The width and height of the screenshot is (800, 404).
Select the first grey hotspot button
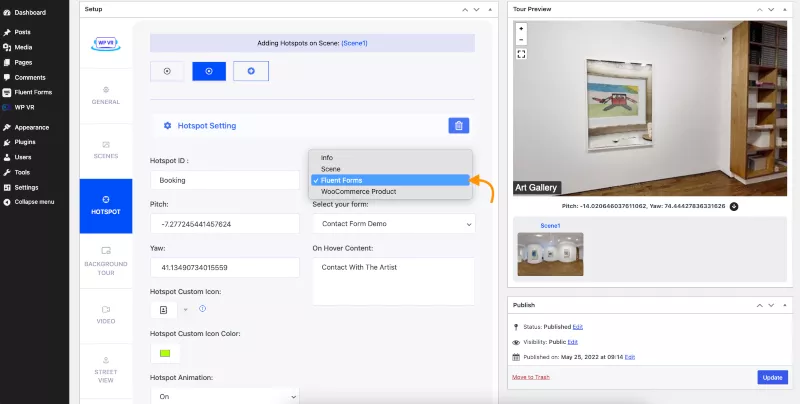[167, 71]
